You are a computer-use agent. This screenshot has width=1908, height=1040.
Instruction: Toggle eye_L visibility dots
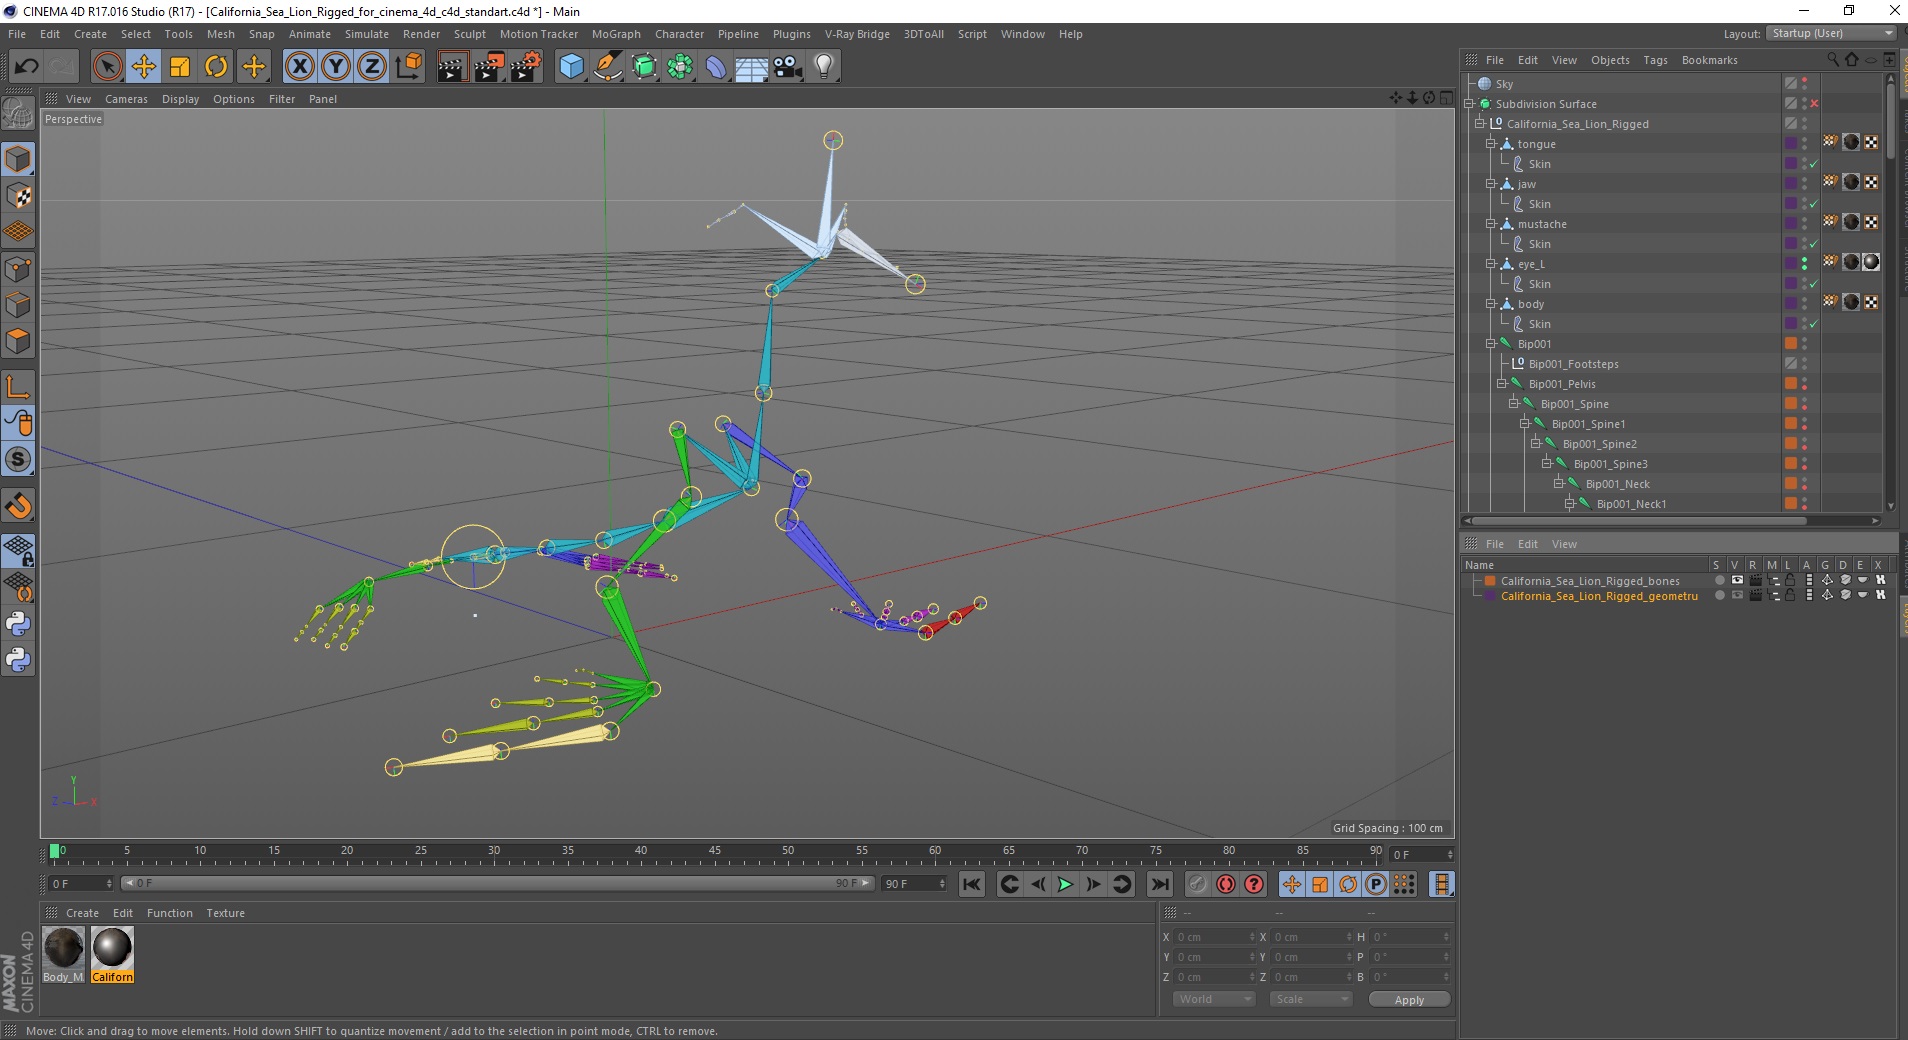(x=1805, y=264)
